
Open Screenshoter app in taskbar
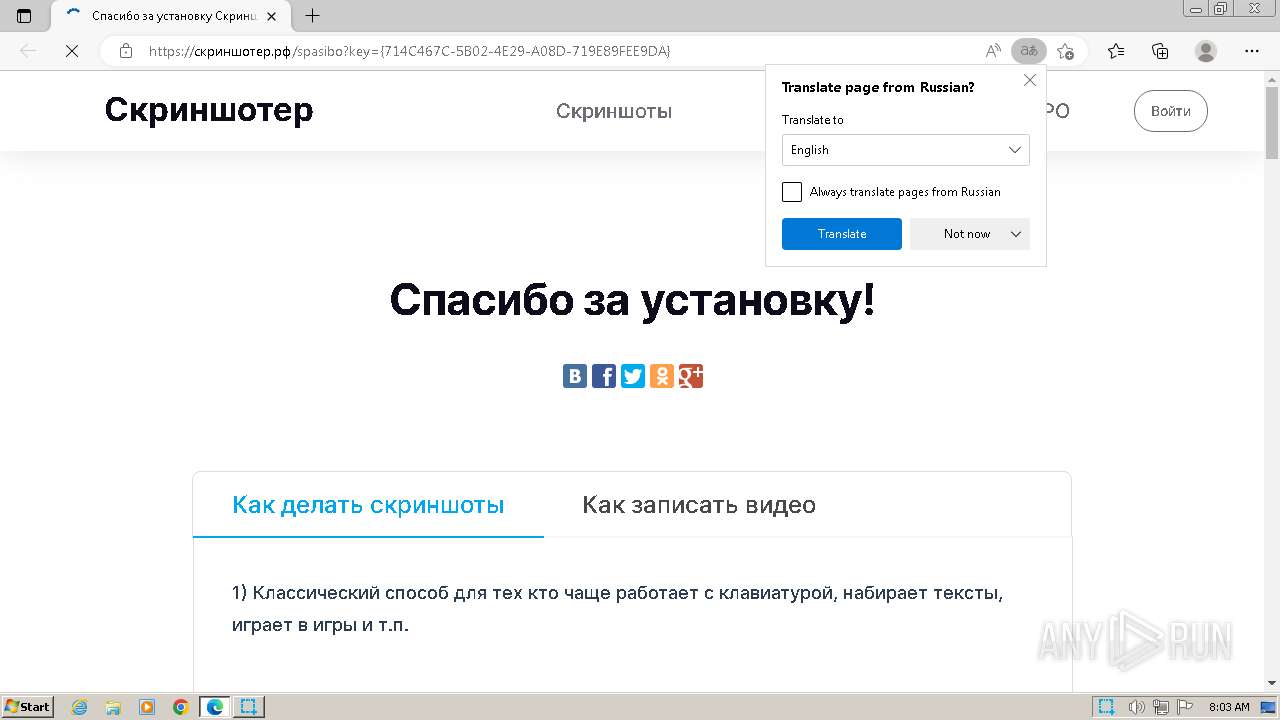[x=249, y=707]
